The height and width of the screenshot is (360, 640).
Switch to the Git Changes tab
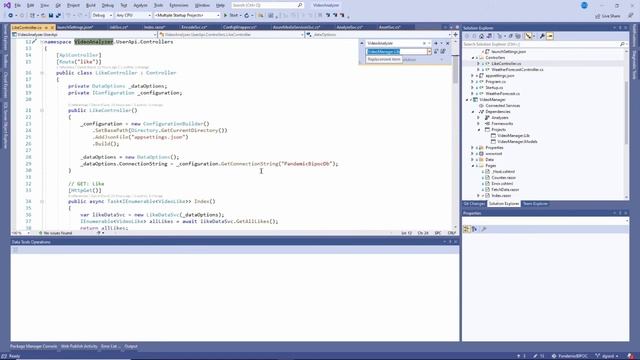[474, 204]
